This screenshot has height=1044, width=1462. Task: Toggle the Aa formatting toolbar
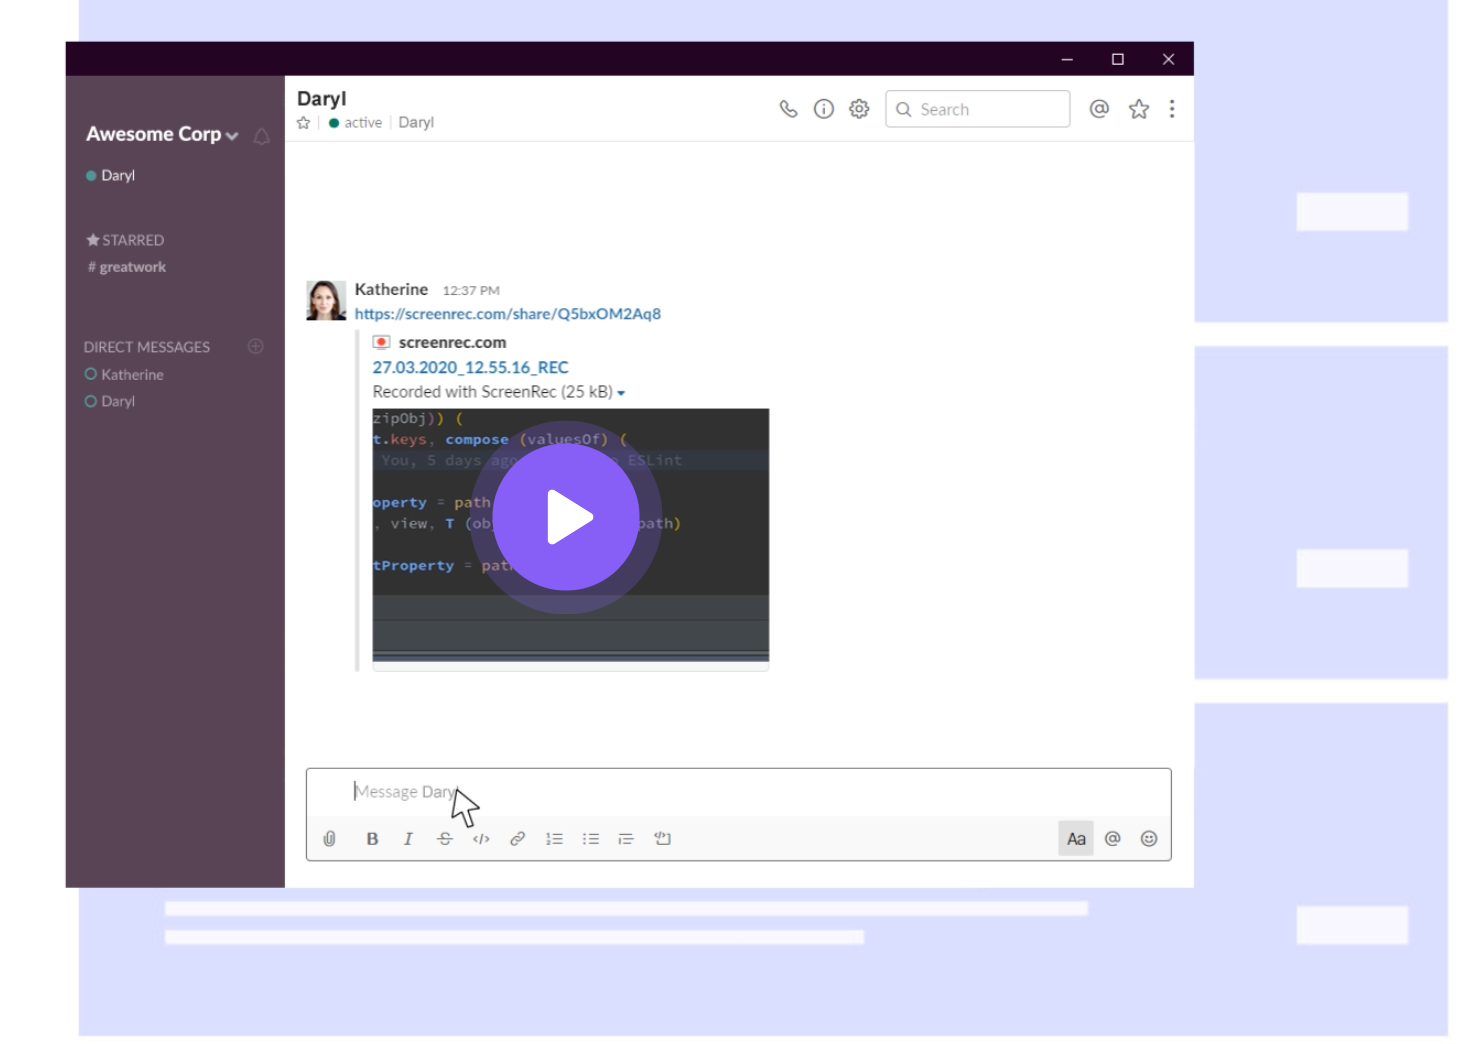pyautogui.click(x=1076, y=839)
